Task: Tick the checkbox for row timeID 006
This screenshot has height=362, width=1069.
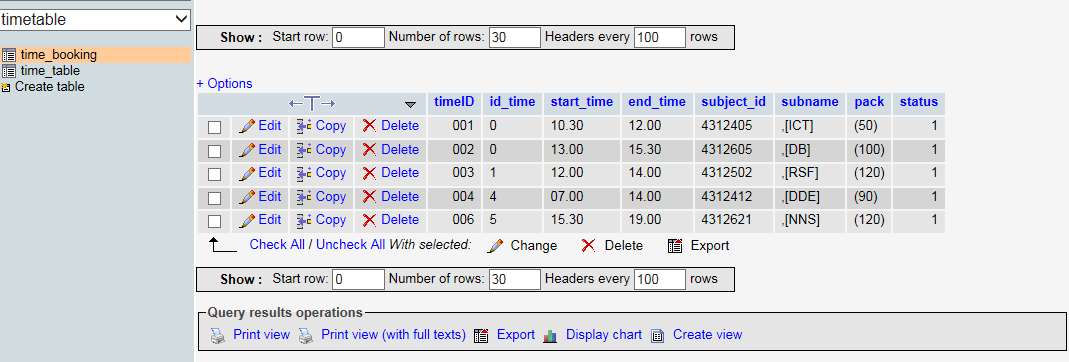Action: pyautogui.click(x=215, y=222)
